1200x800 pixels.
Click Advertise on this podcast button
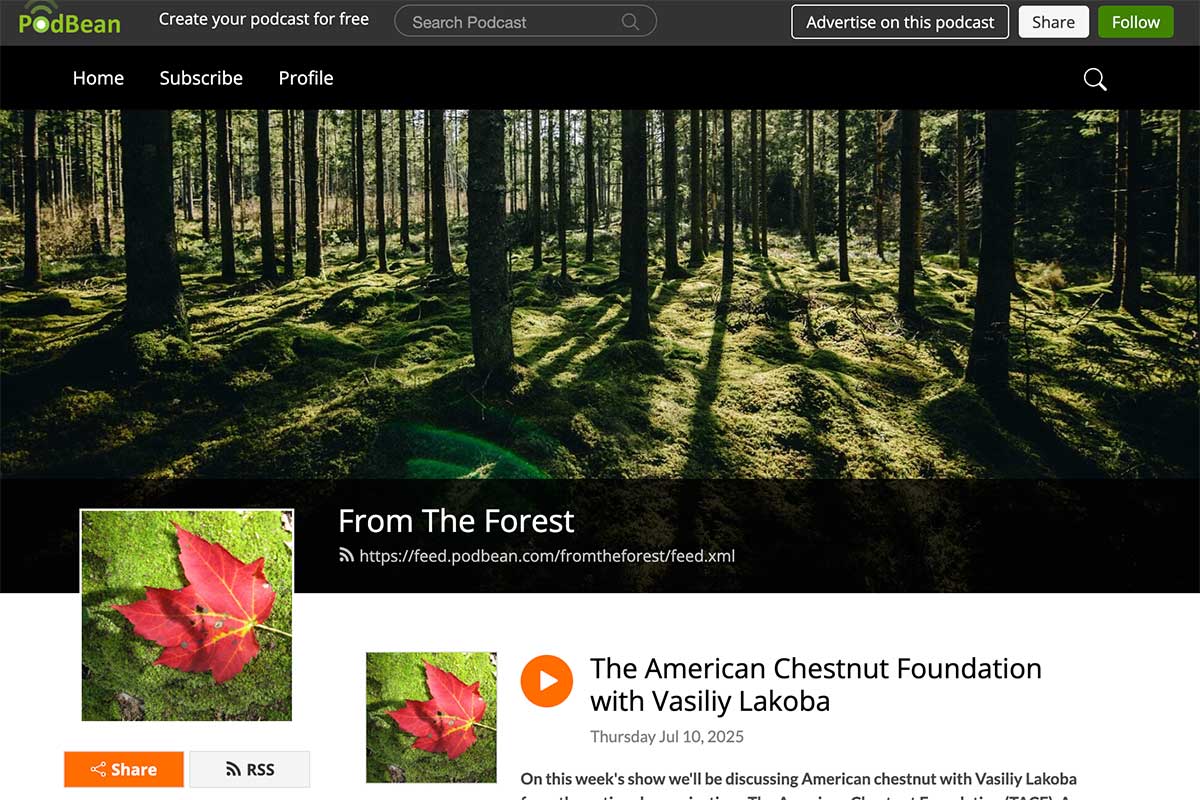900,22
